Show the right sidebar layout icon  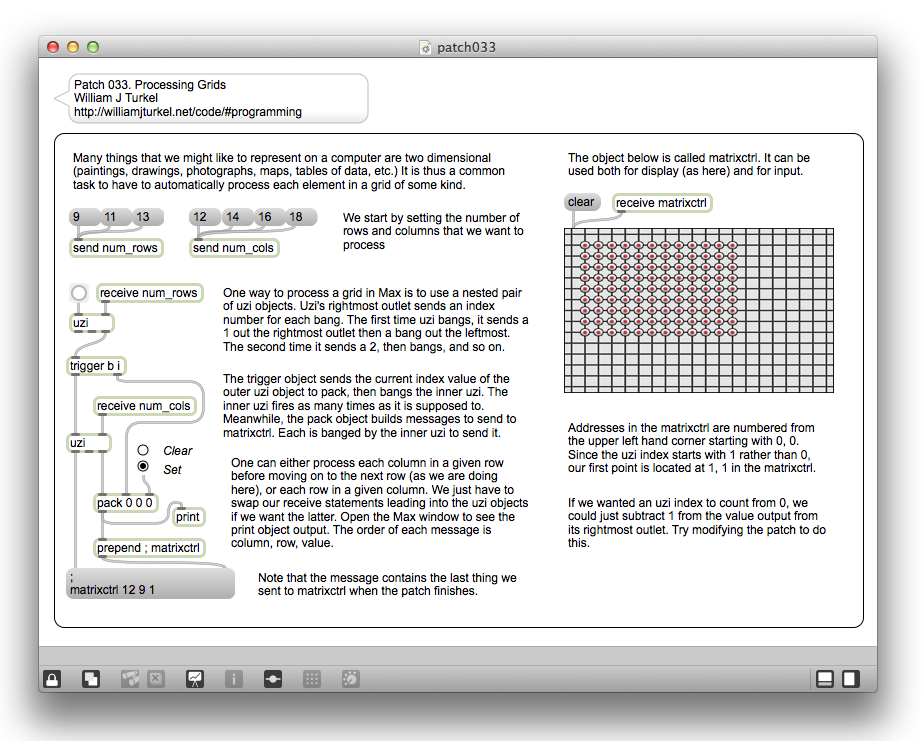(x=850, y=679)
